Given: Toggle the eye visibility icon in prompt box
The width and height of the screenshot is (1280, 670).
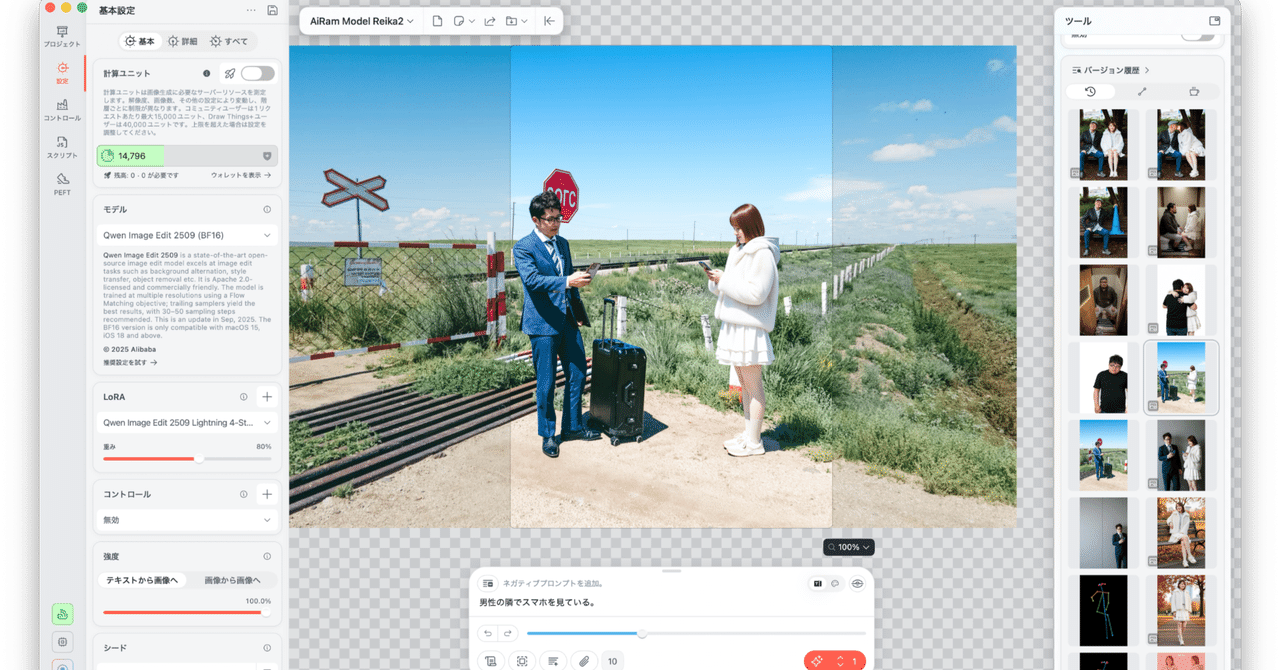Looking at the screenshot, I should pyautogui.click(x=857, y=583).
